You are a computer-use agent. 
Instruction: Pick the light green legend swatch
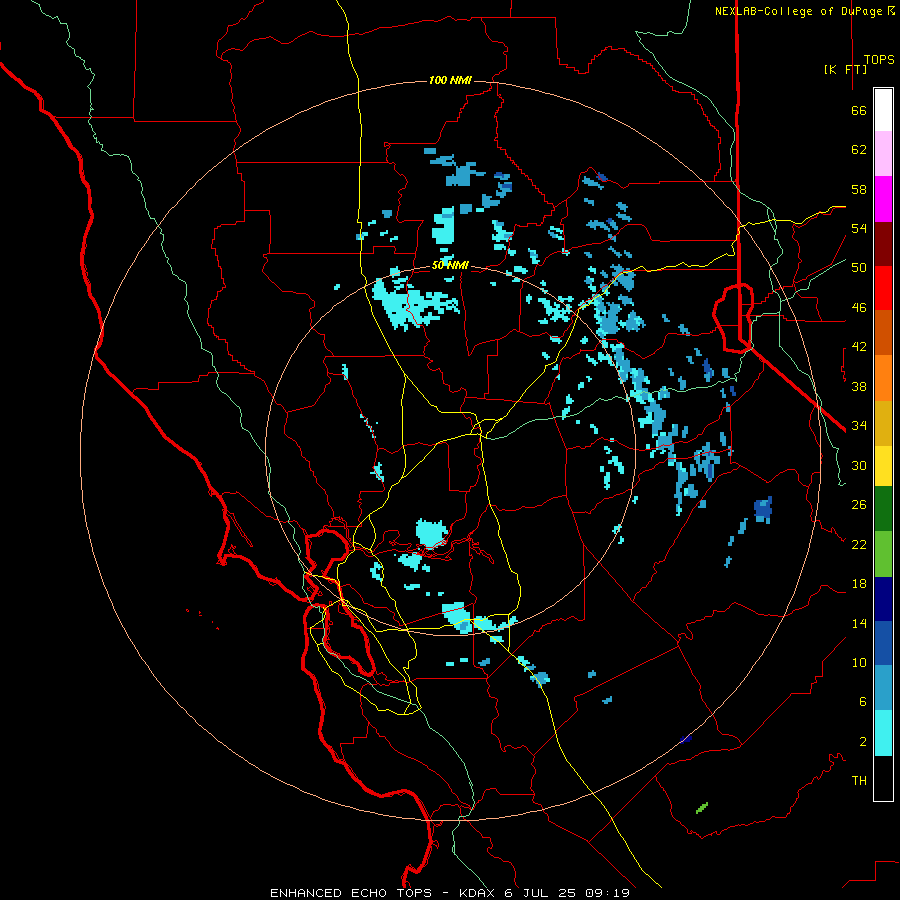(x=883, y=554)
